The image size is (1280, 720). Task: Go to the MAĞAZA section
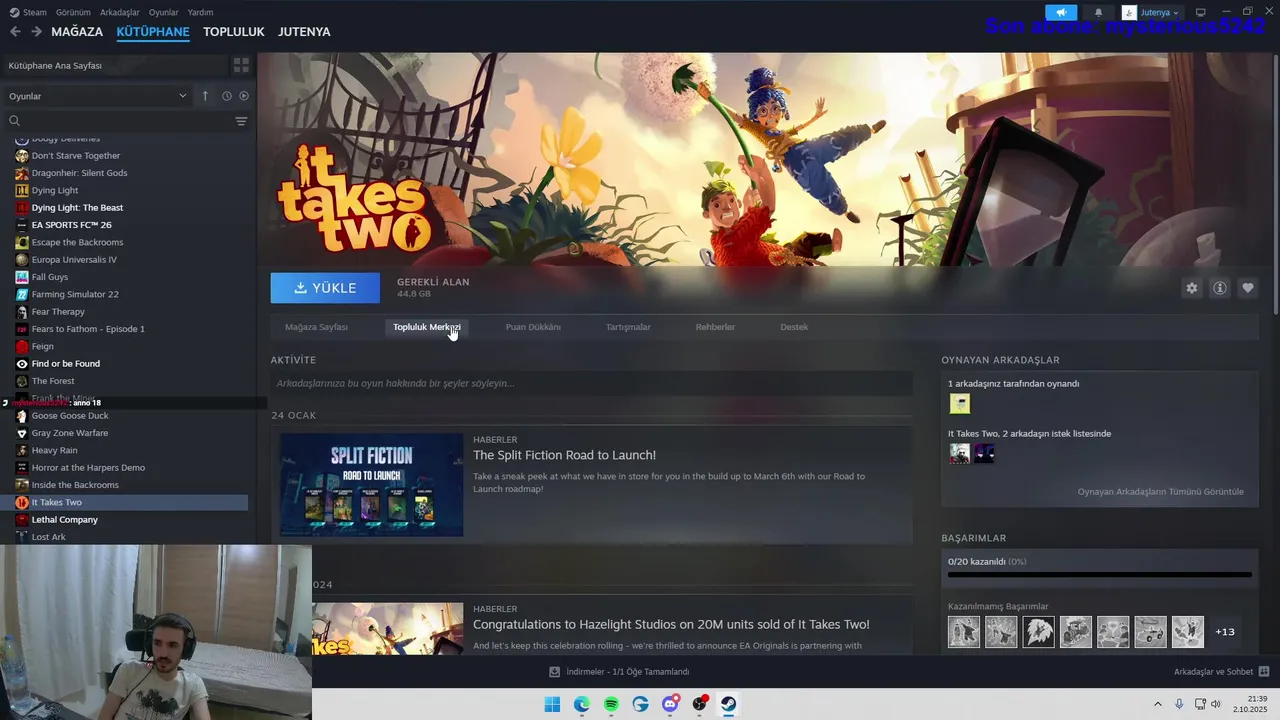click(77, 32)
